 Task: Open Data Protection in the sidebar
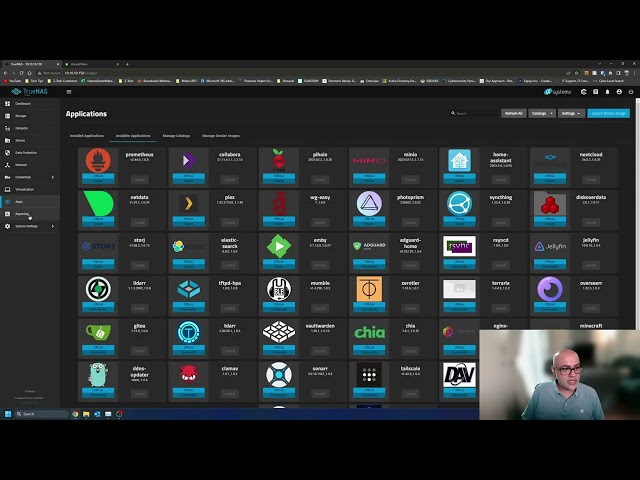coord(30,153)
